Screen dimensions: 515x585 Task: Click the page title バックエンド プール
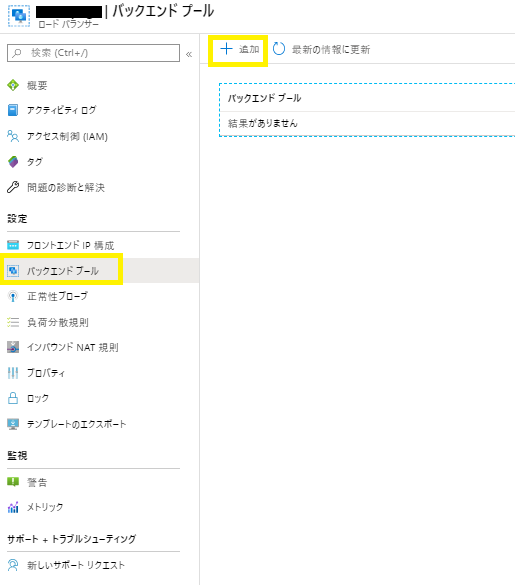click(163, 10)
